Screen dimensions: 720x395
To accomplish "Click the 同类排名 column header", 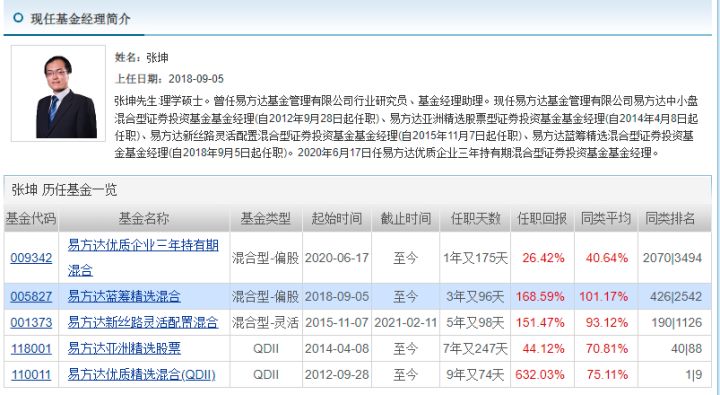I will 670,218.
